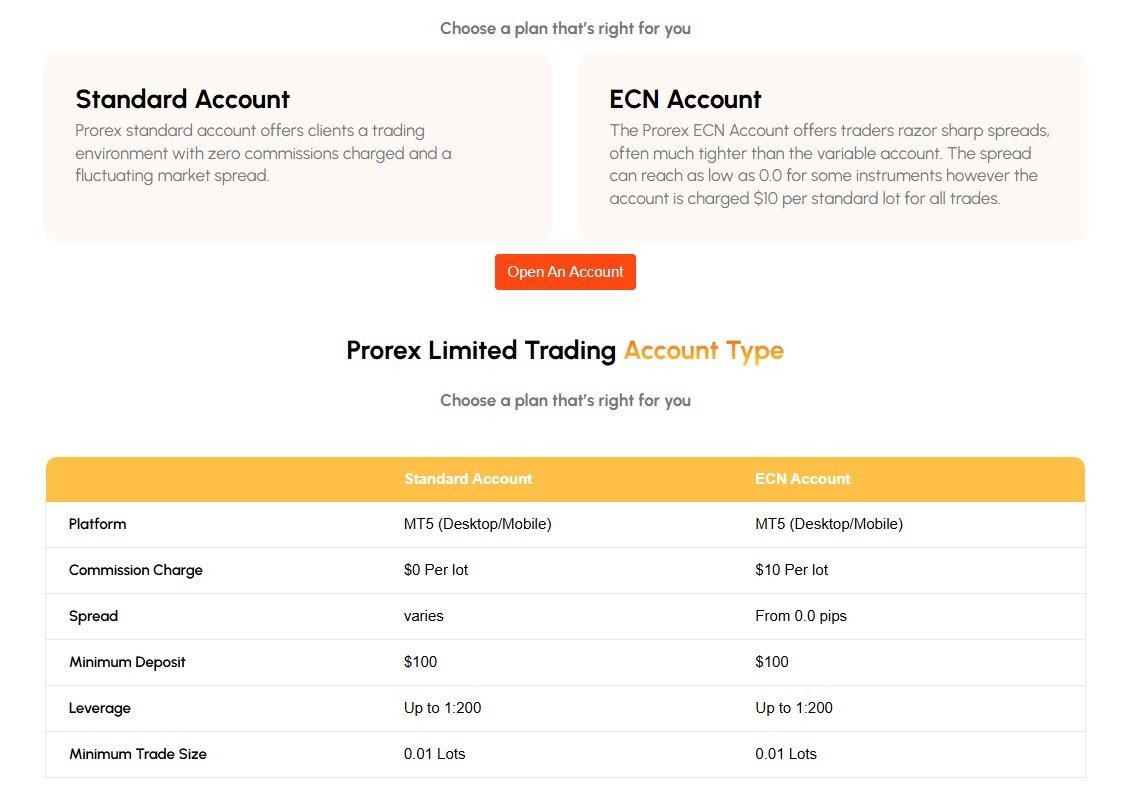The image size is (1133, 799).
Task: Click the varies spread cell
Action: 423,616
